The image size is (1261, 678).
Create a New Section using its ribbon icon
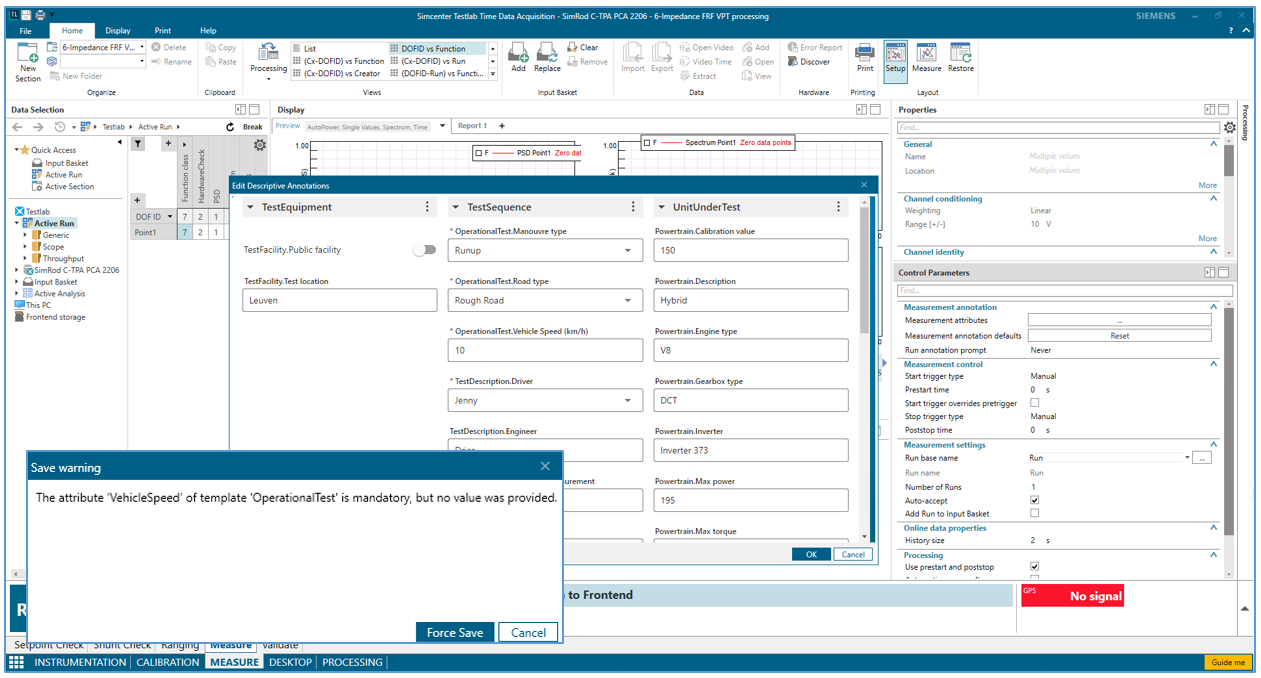(x=26, y=57)
